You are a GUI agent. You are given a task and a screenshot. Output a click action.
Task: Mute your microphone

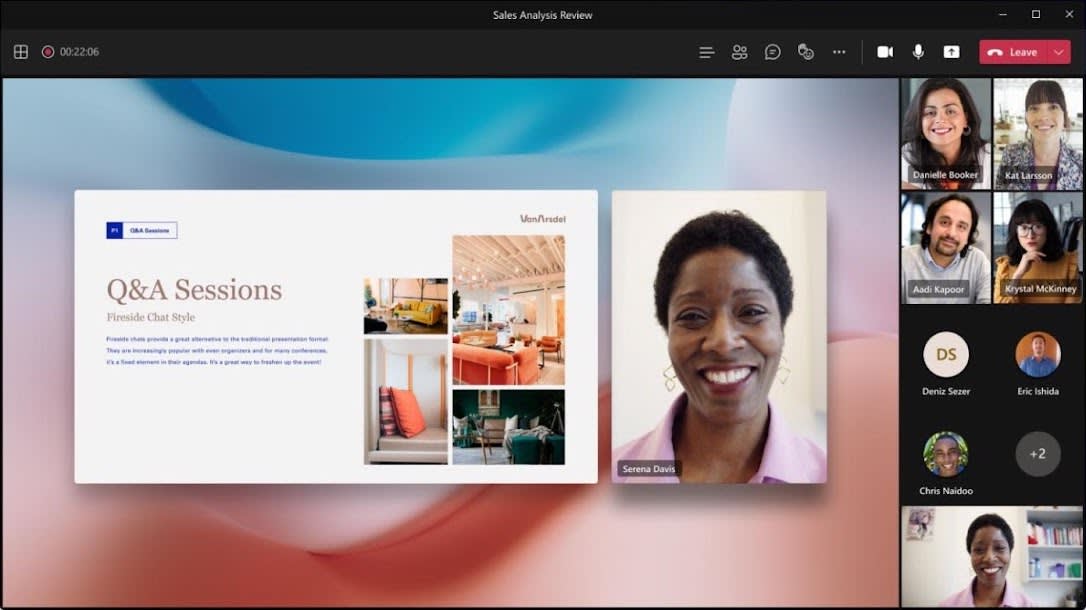pos(917,51)
